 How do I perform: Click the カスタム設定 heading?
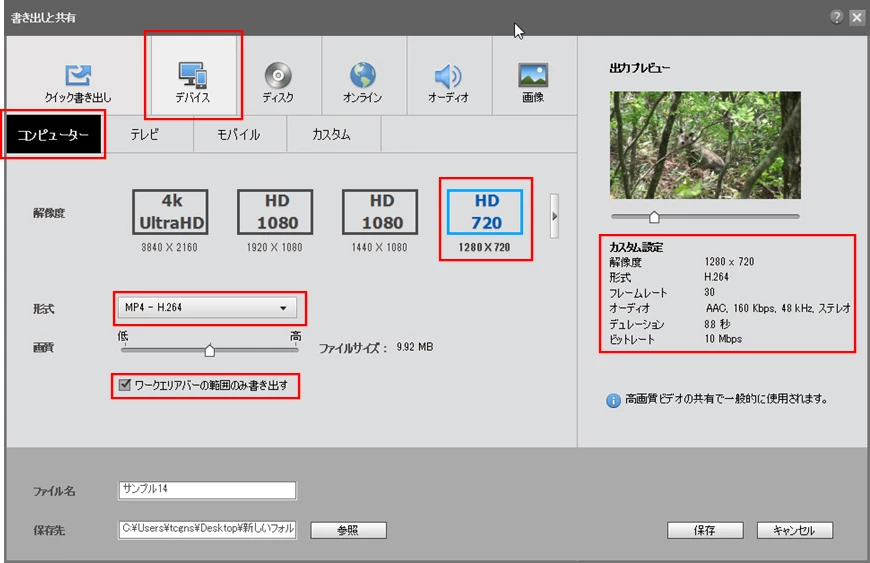(636, 247)
